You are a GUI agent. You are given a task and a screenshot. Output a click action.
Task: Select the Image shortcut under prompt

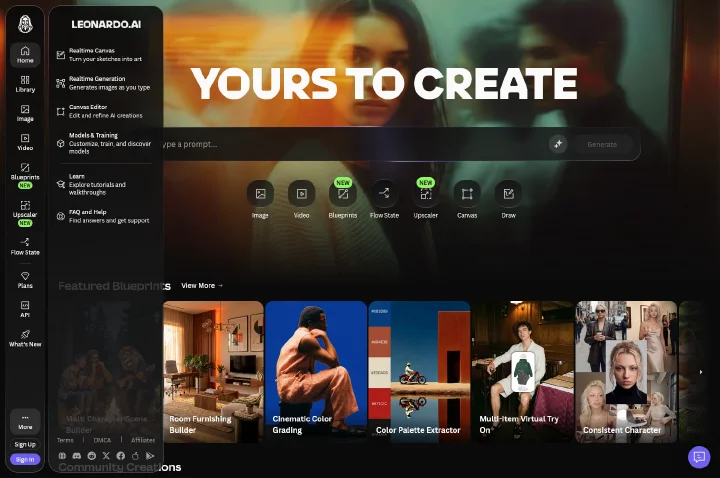pyautogui.click(x=260, y=199)
